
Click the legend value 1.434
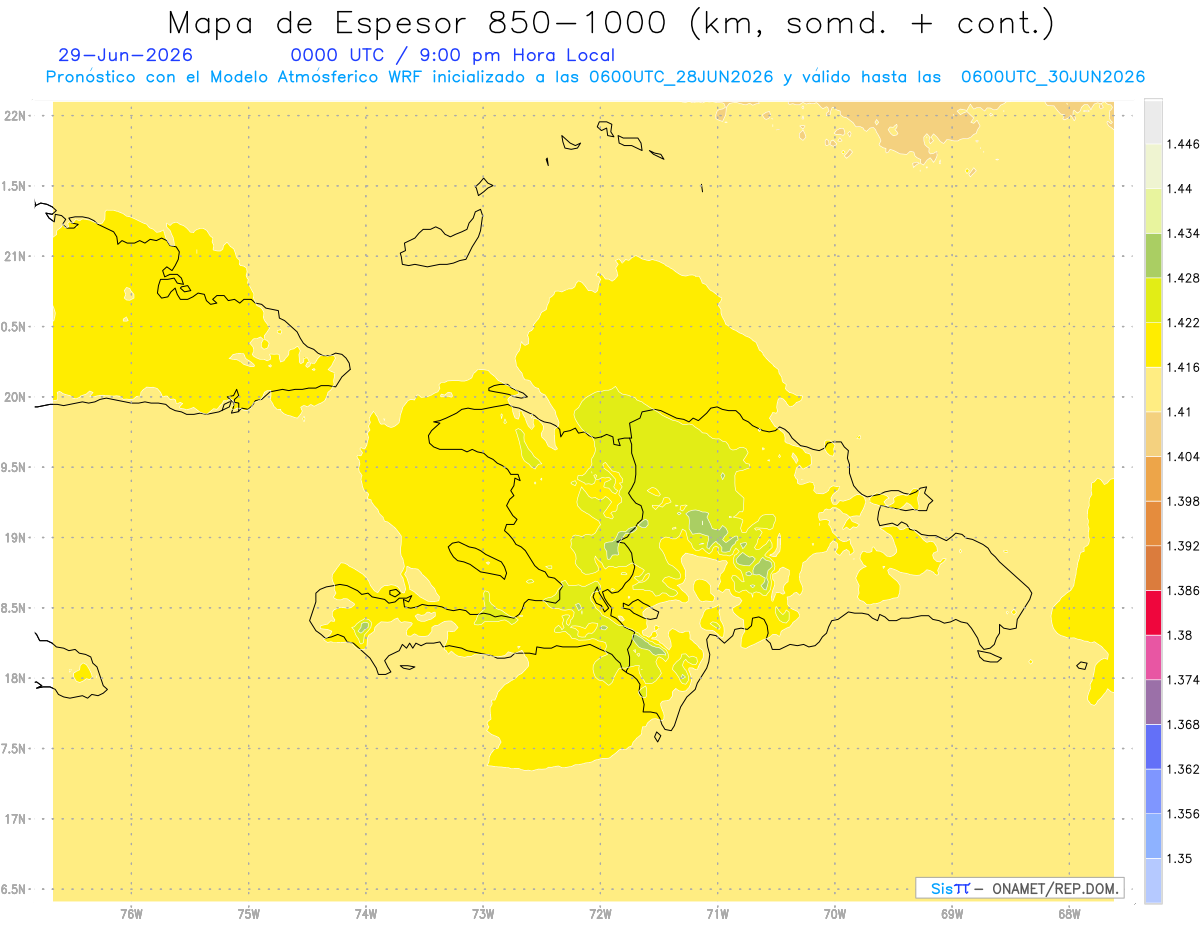(x=1182, y=233)
